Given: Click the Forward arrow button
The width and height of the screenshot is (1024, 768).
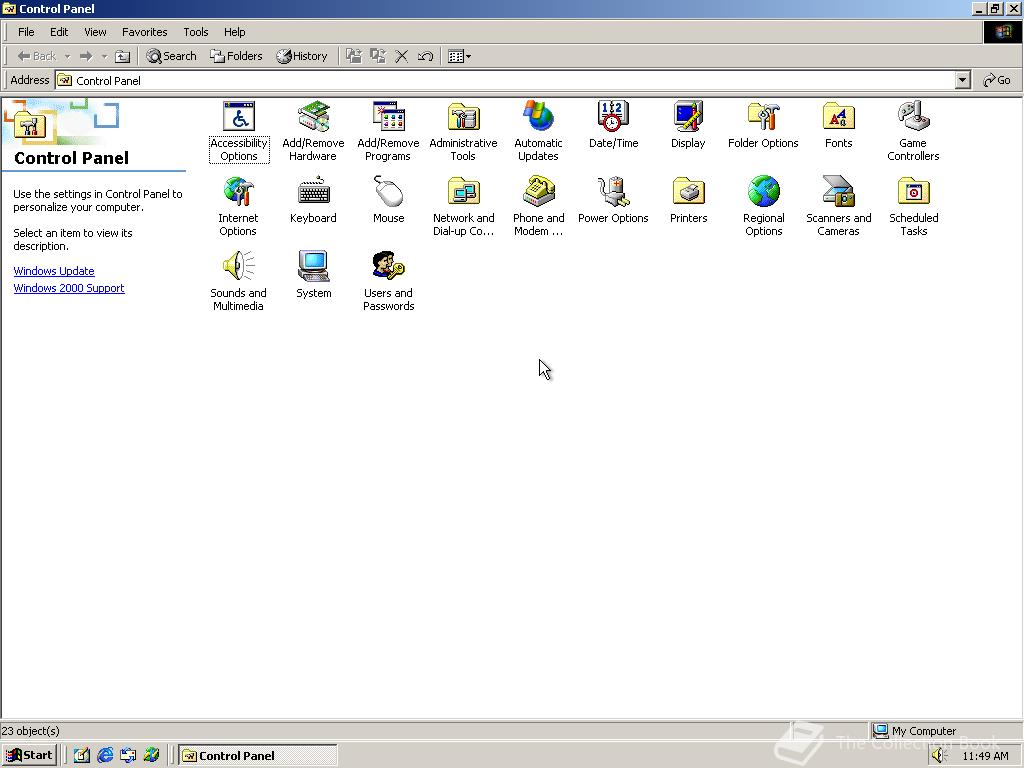Looking at the screenshot, I should [x=86, y=56].
